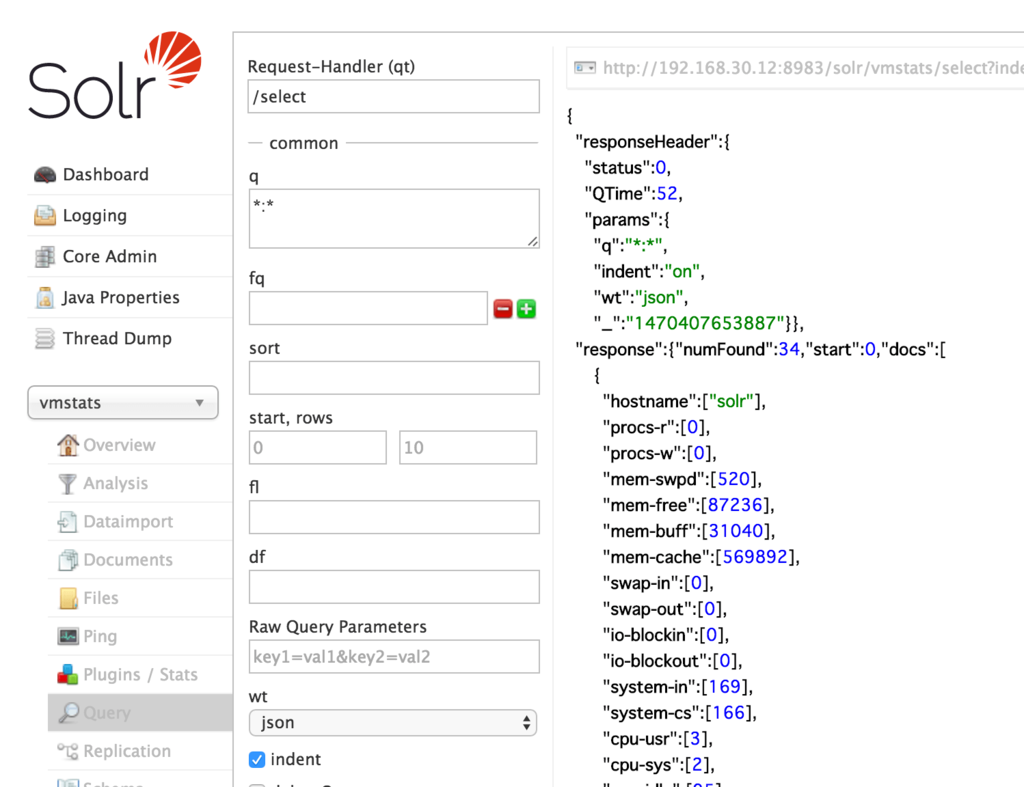Click the "mem-free":[87236] line
The image size is (1024, 787).
pos(688,505)
